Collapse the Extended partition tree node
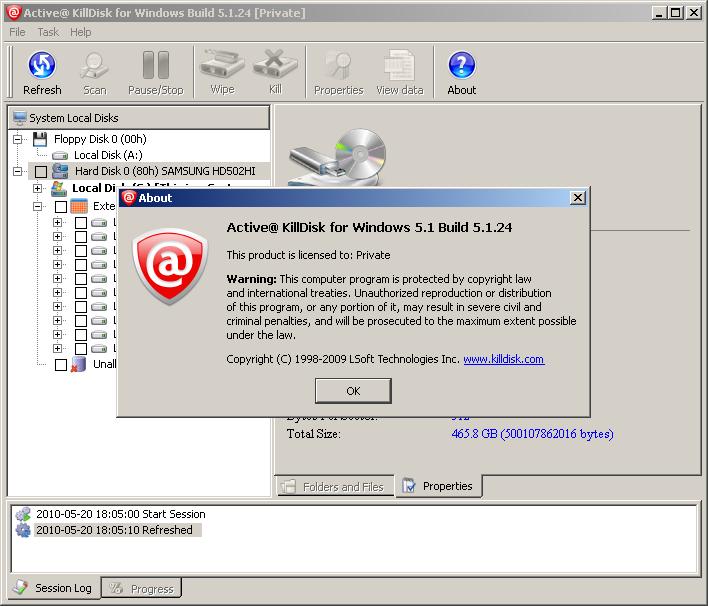The height and width of the screenshot is (606, 708). pyautogui.click(x=37, y=206)
